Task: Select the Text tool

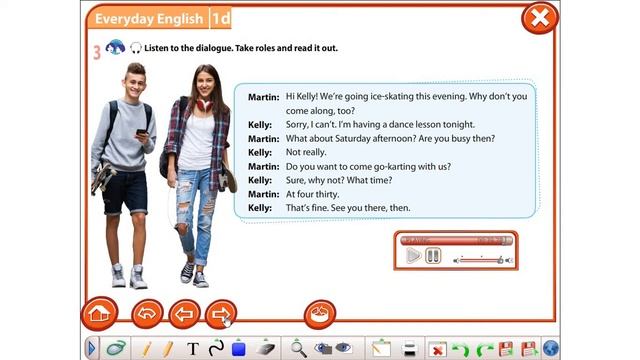Action: [x=193, y=349]
